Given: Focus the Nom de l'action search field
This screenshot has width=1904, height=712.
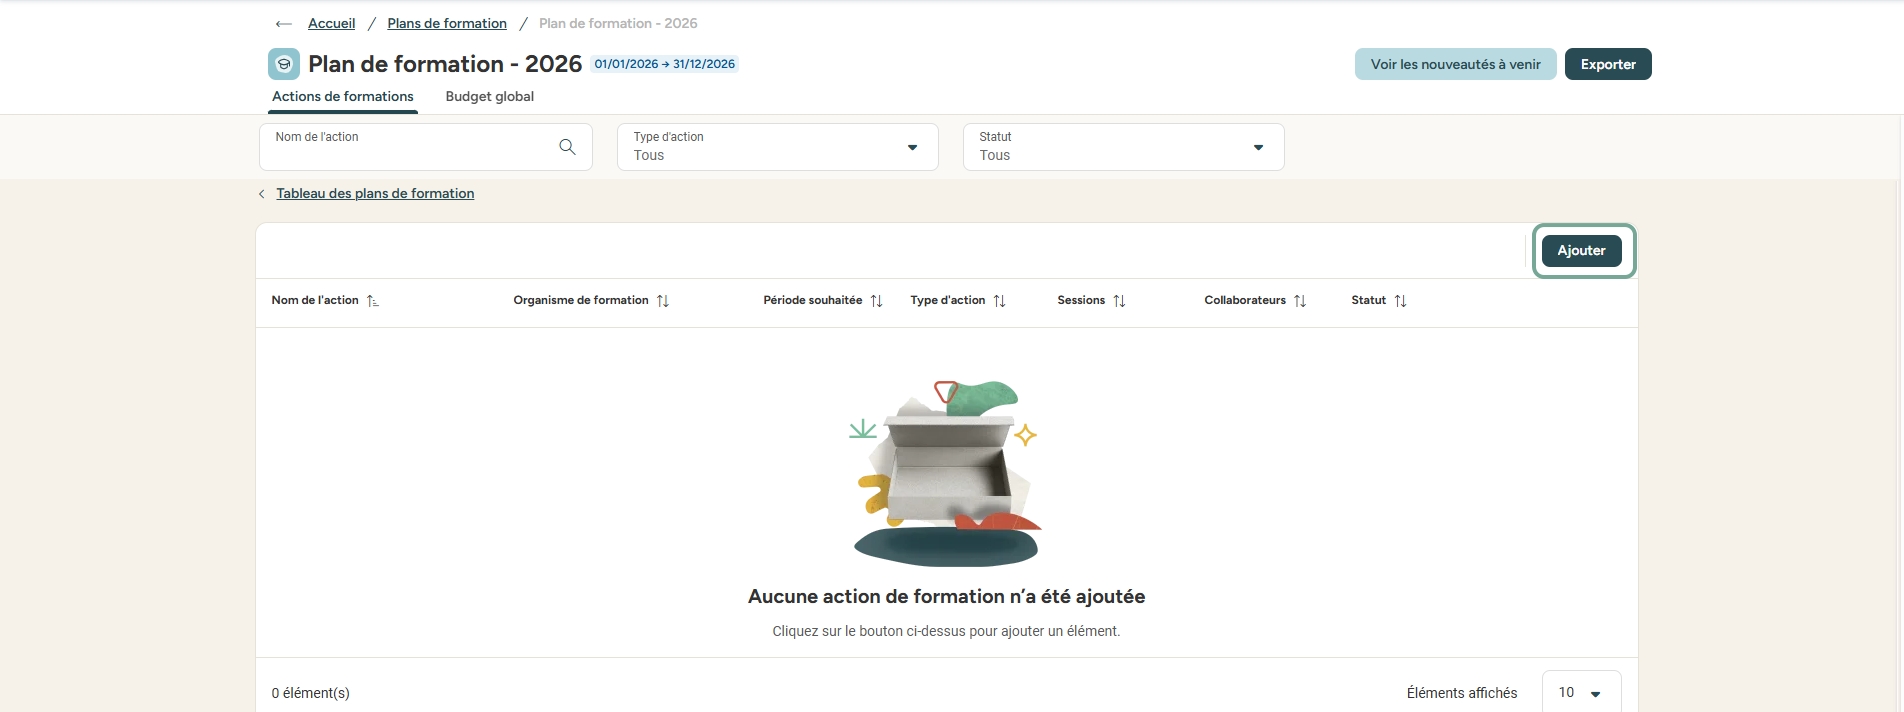Looking at the screenshot, I should pyautogui.click(x=410, y=148).
